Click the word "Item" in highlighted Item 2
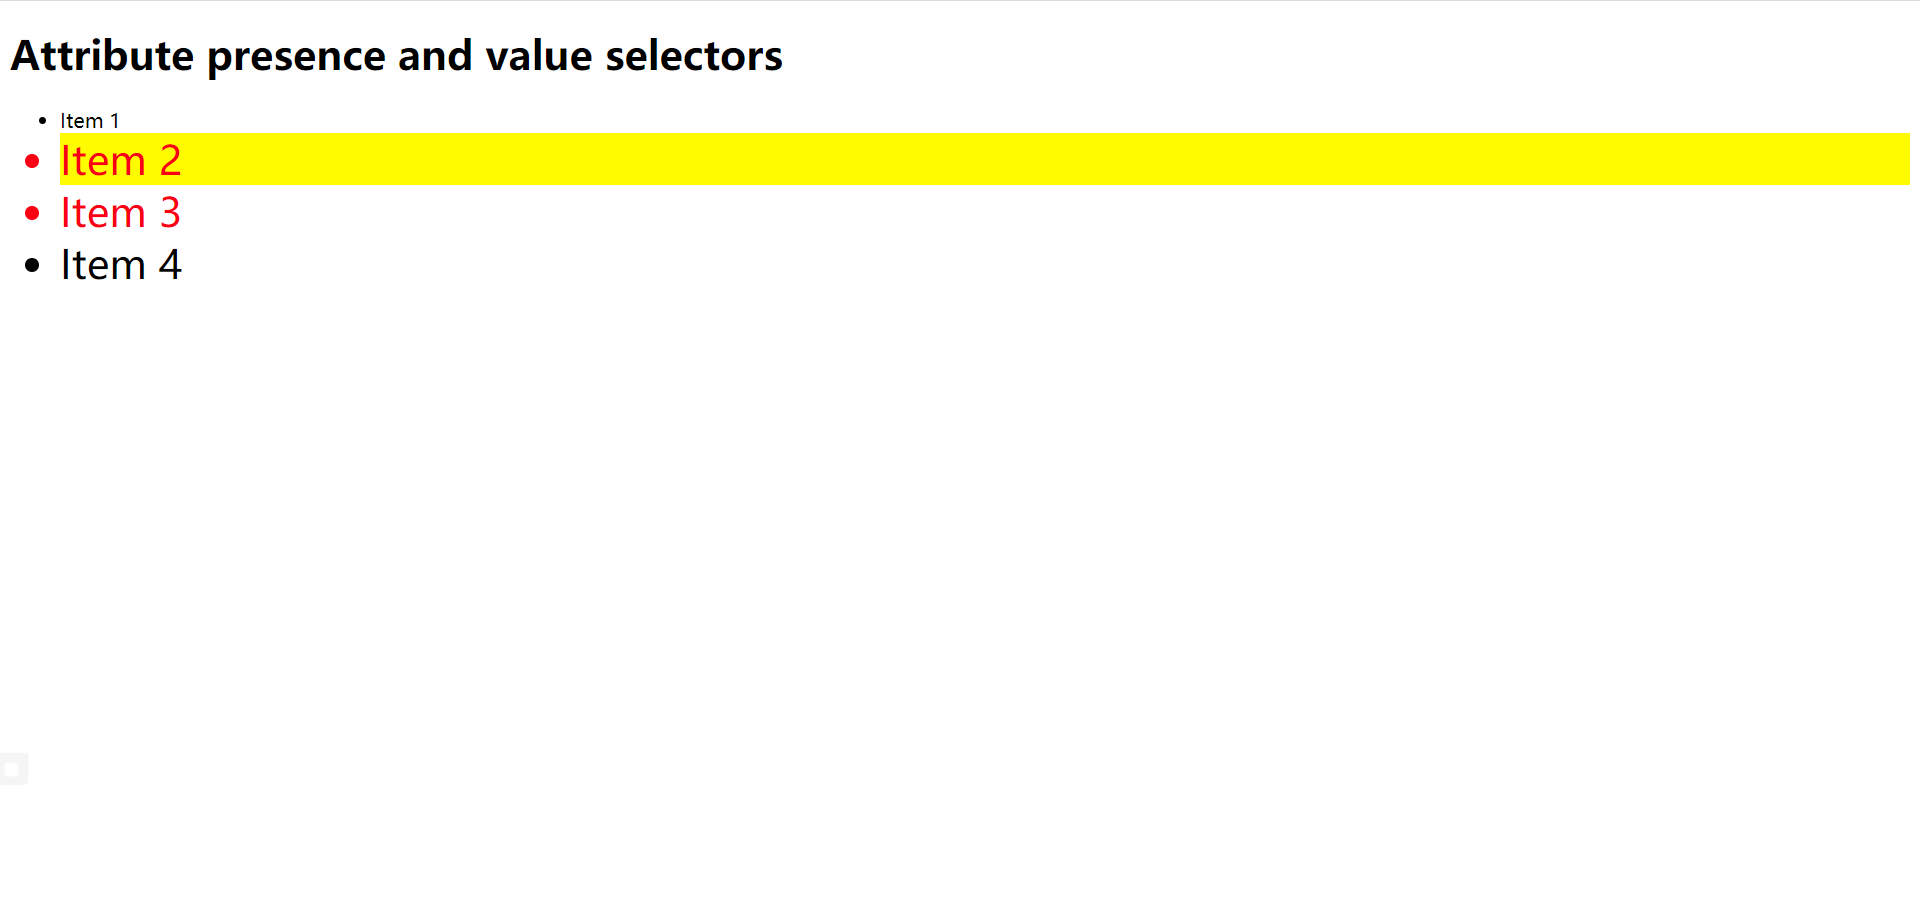The image size is (1920, 902). click(103, 161)
